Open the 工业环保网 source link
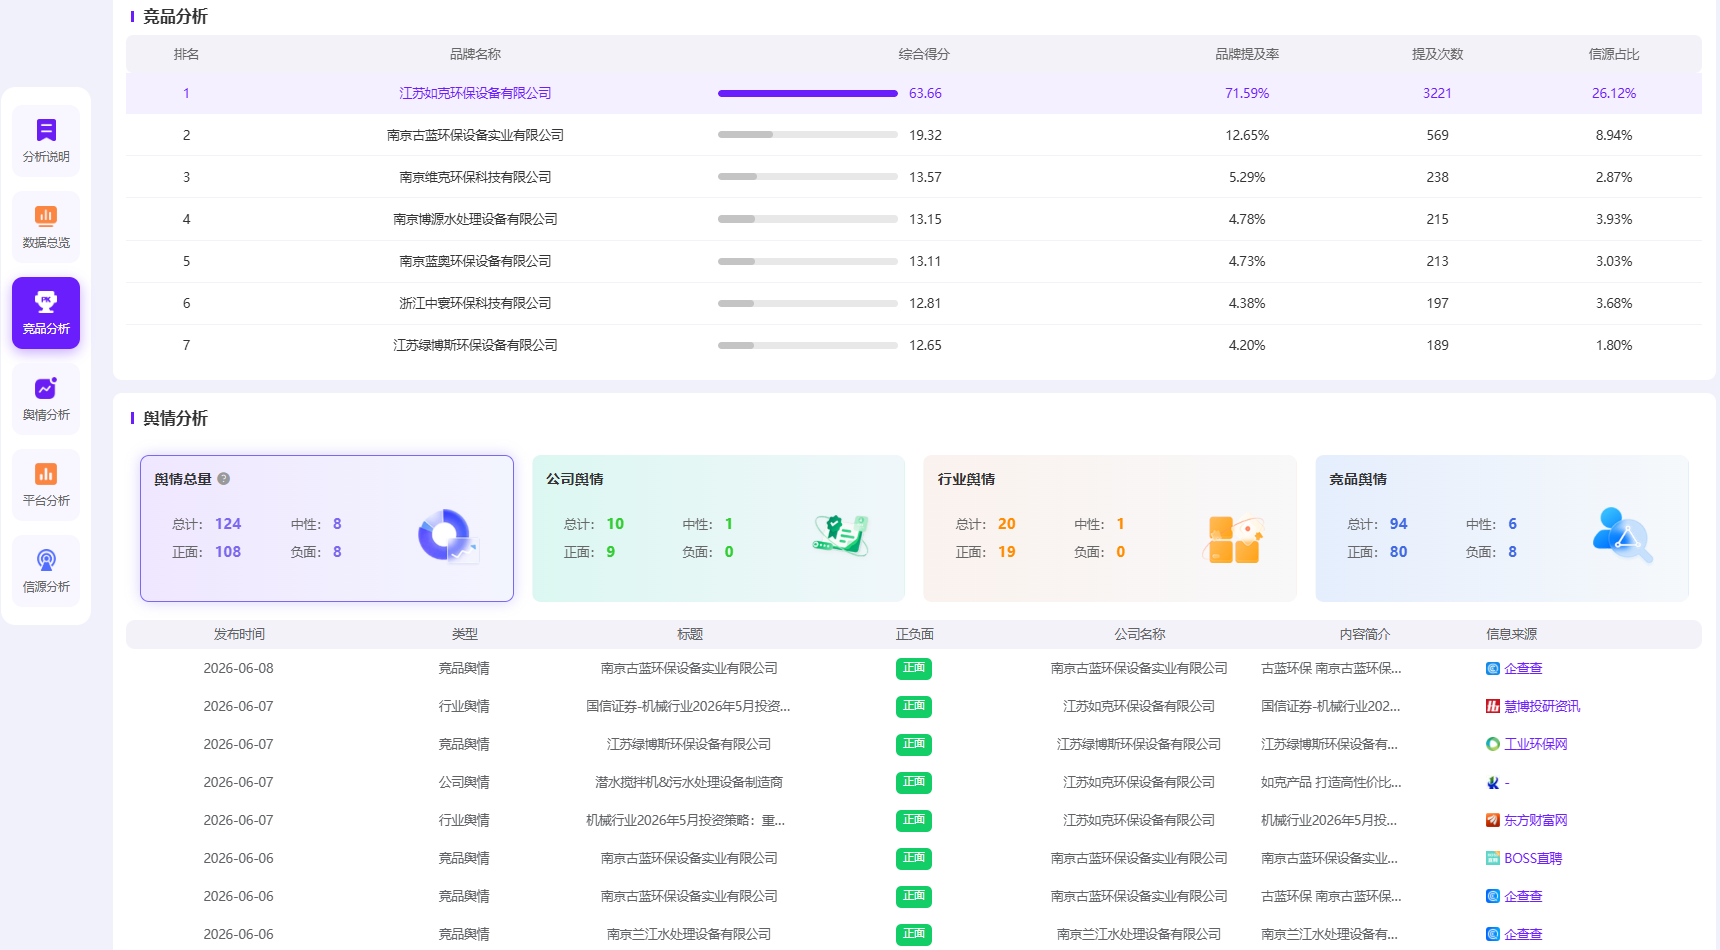 pyautogui.click(x=1536, y=745)
